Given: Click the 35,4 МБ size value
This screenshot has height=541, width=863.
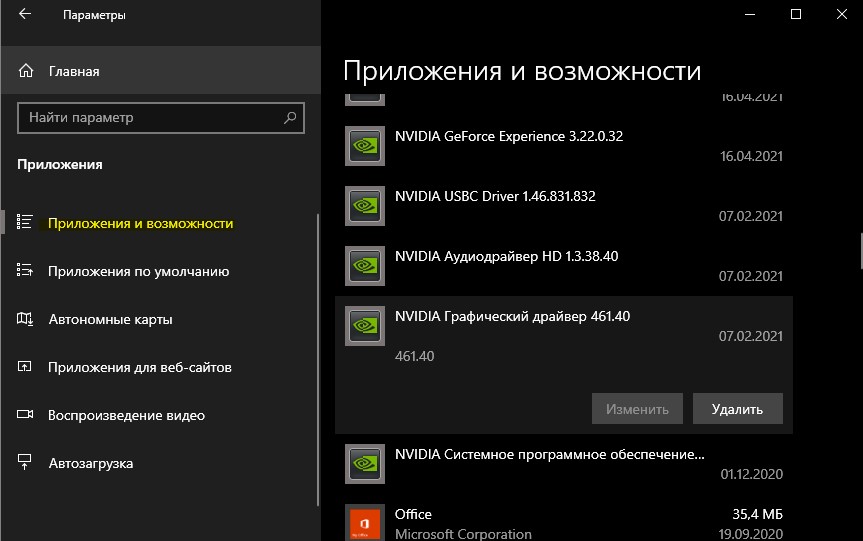Looking at the screenshot, I should coord(757,514).
